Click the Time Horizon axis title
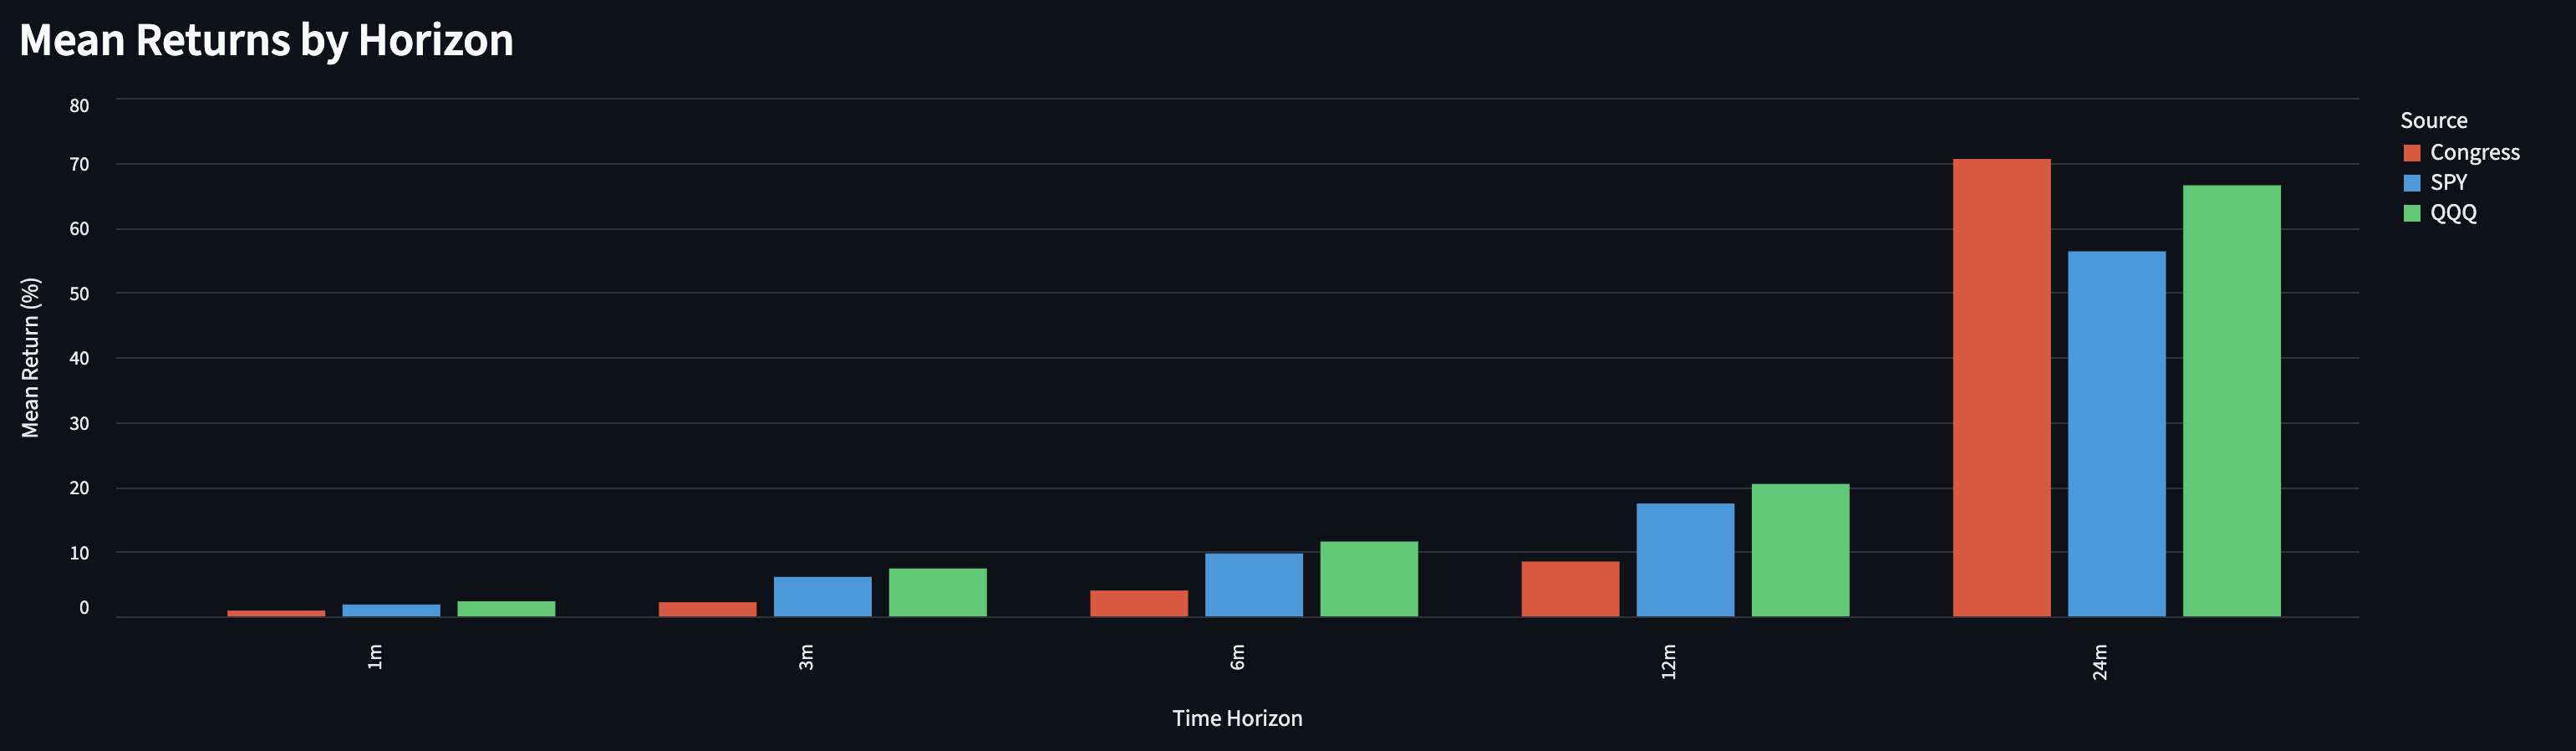The width and height of the screenshot is (2576, 751). 1237,718
